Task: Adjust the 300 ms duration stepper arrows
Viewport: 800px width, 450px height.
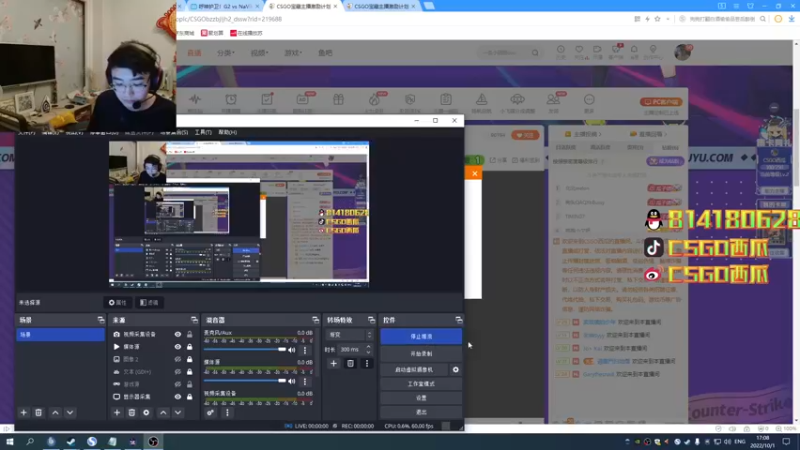Action: [368, 349]
